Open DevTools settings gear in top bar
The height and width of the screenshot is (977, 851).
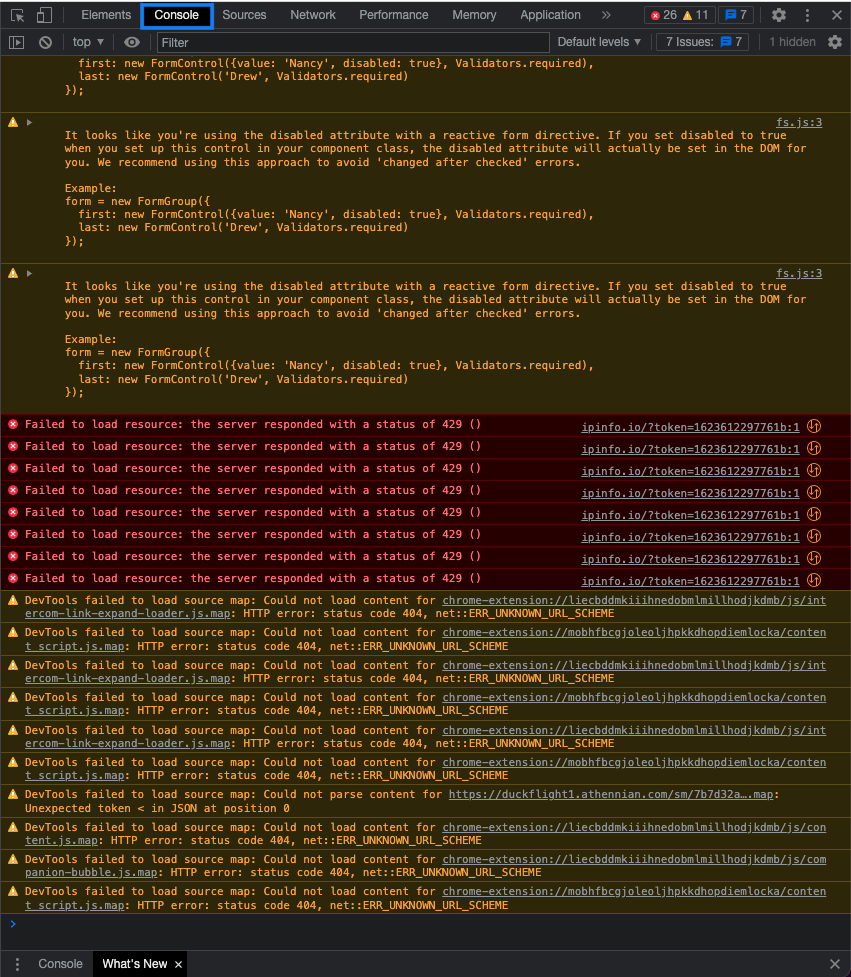tap(779, 16)
